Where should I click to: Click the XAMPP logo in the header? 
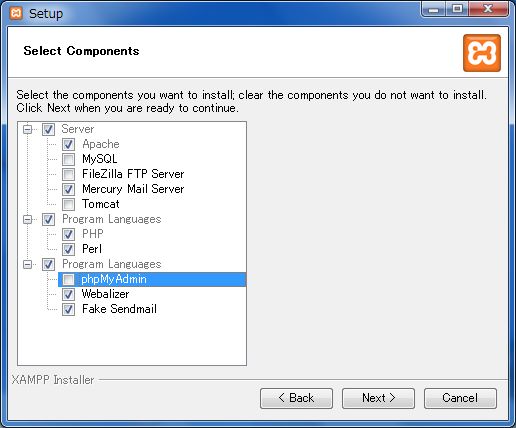[482, 53]
